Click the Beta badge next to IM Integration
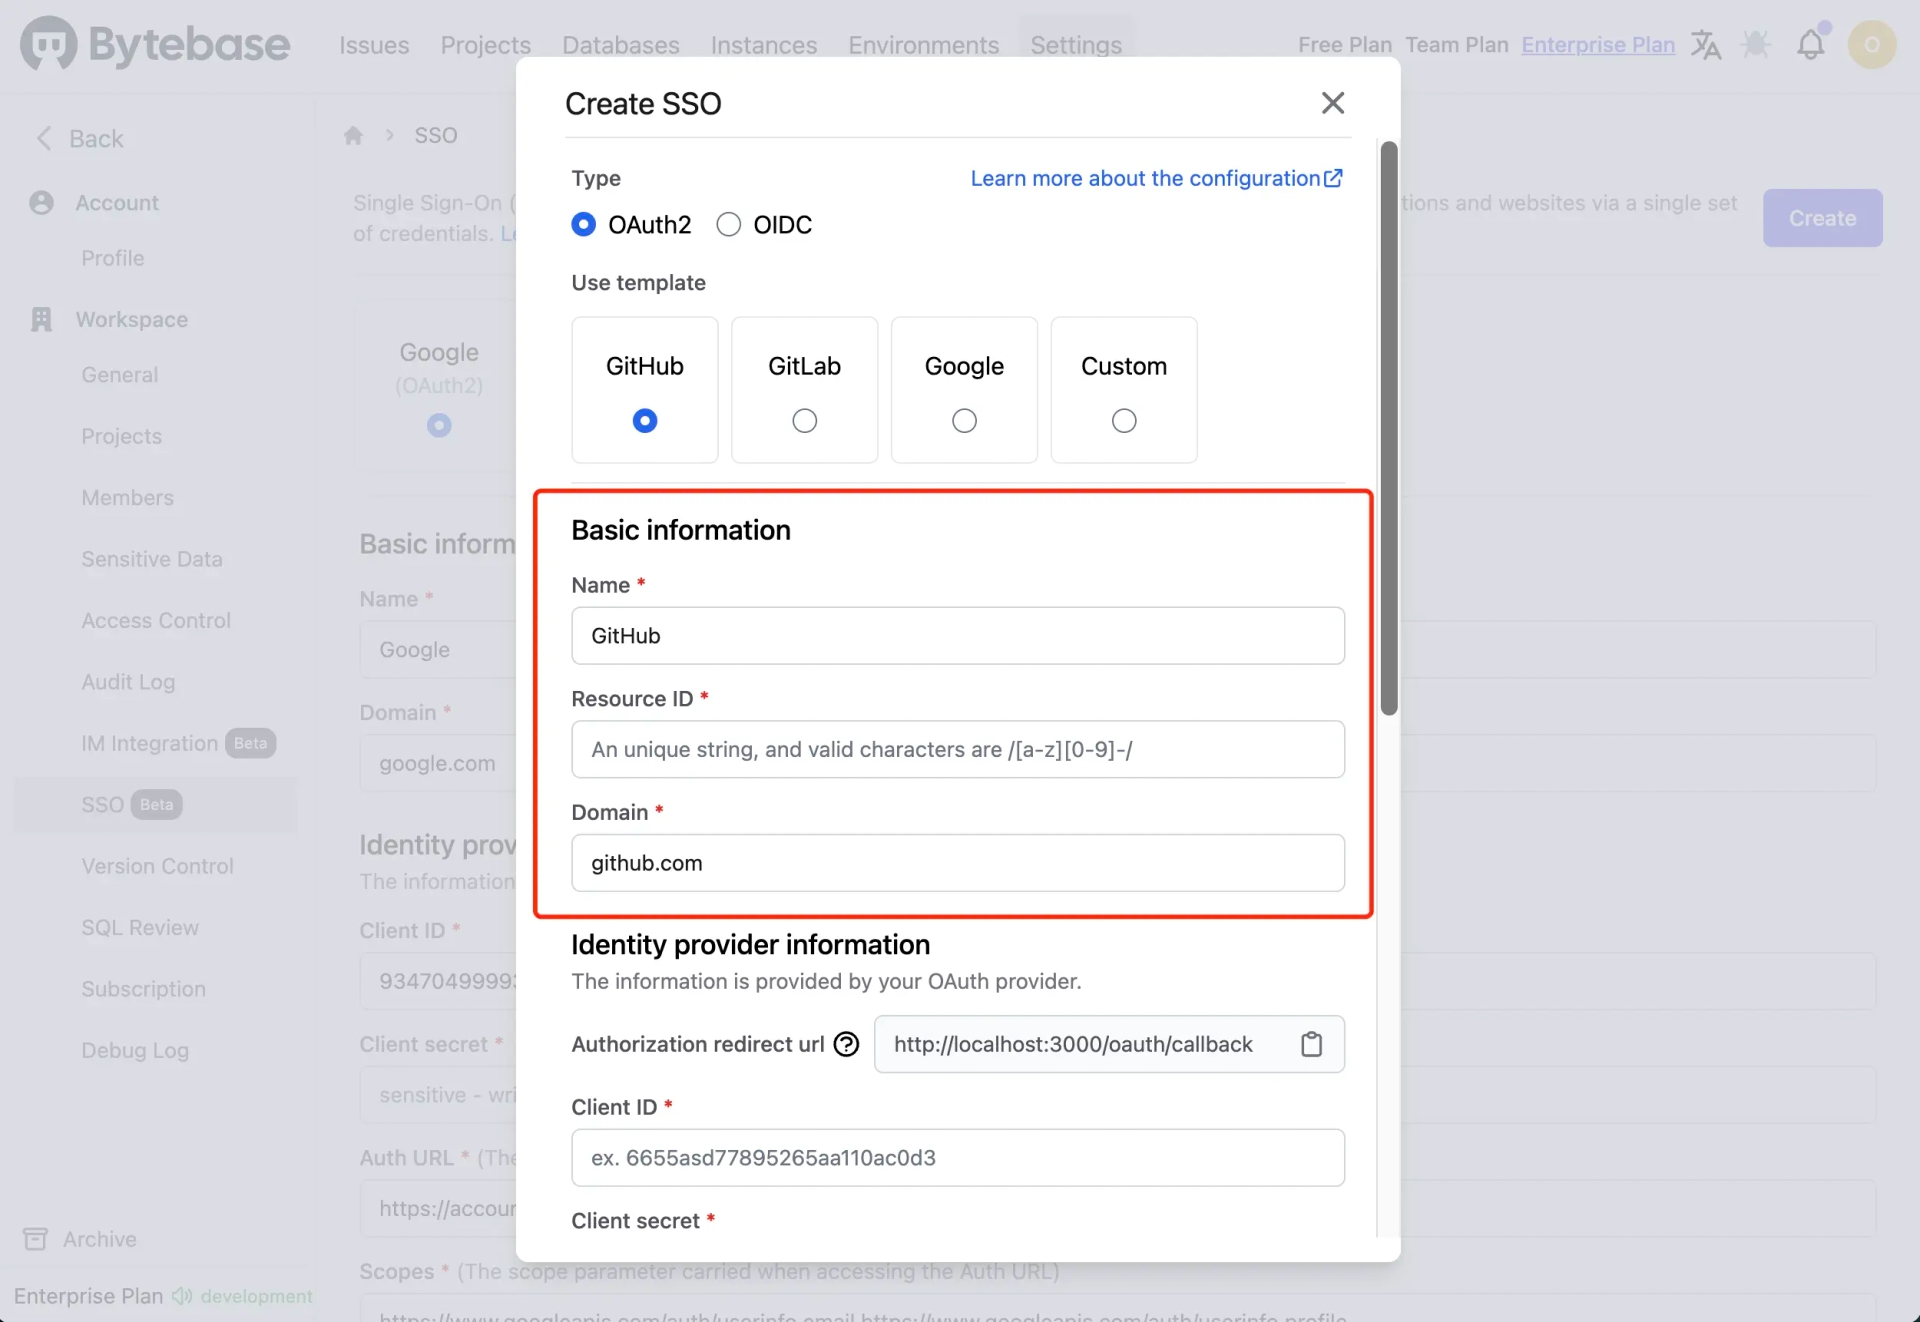1920x1322 pixels. tap(250, 743)
